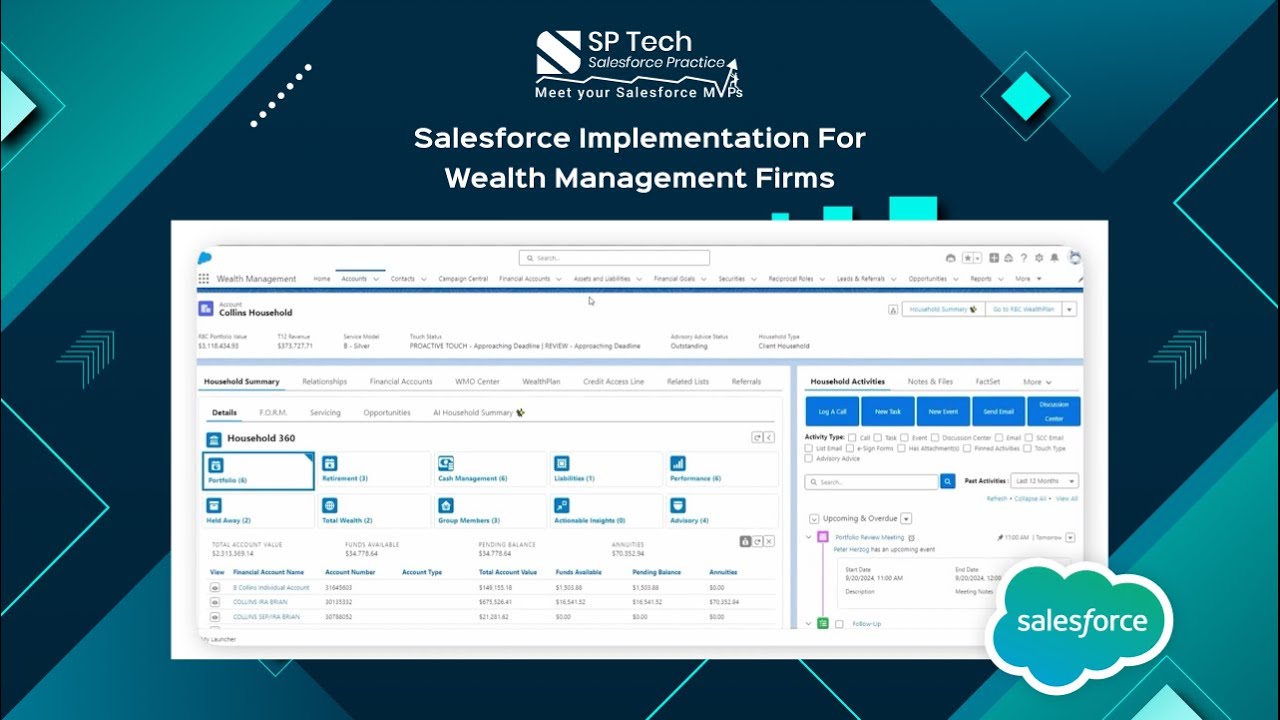The image size is (1280, 720).
Task: Open the Portfolio Review Meeting link
Action: [x=870, y=537]
